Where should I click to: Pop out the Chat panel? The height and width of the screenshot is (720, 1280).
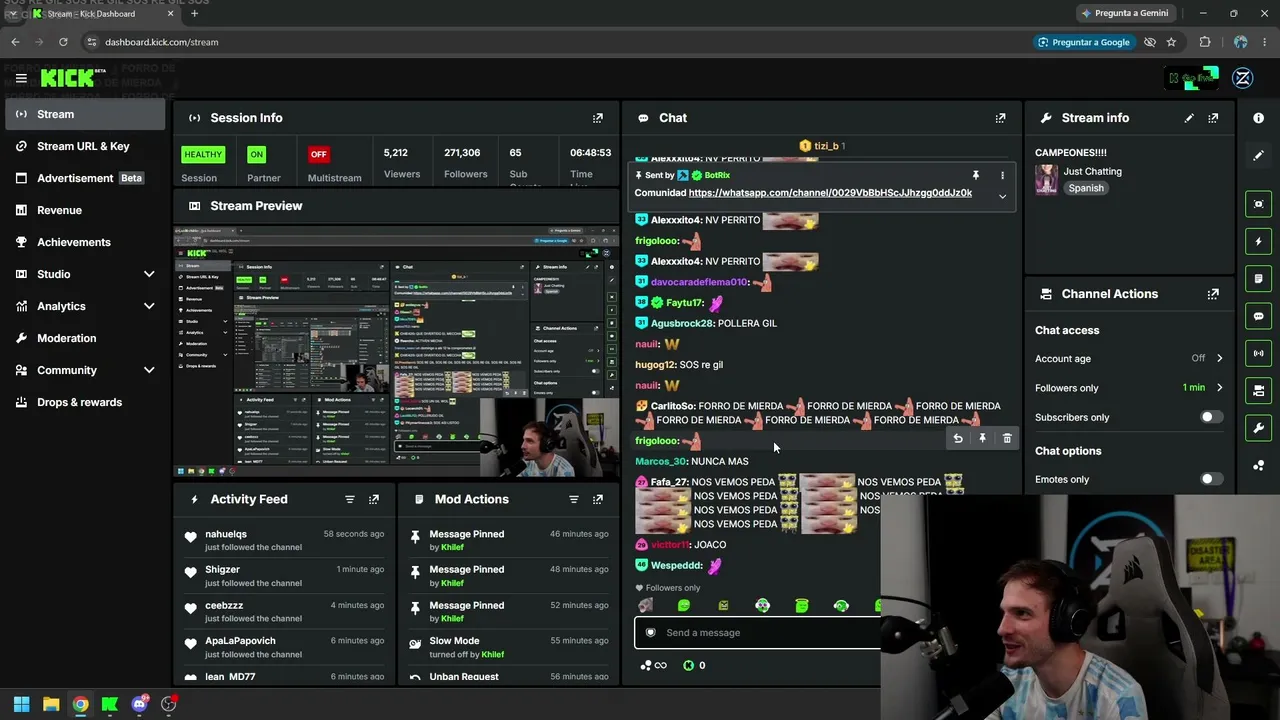coord(1000,118)
